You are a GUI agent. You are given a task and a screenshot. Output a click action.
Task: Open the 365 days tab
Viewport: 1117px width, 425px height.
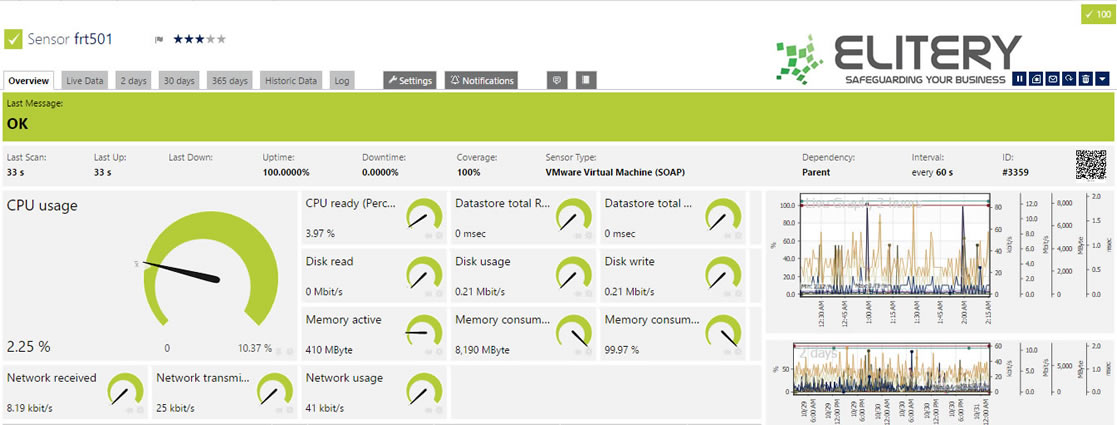coord(230,80)
